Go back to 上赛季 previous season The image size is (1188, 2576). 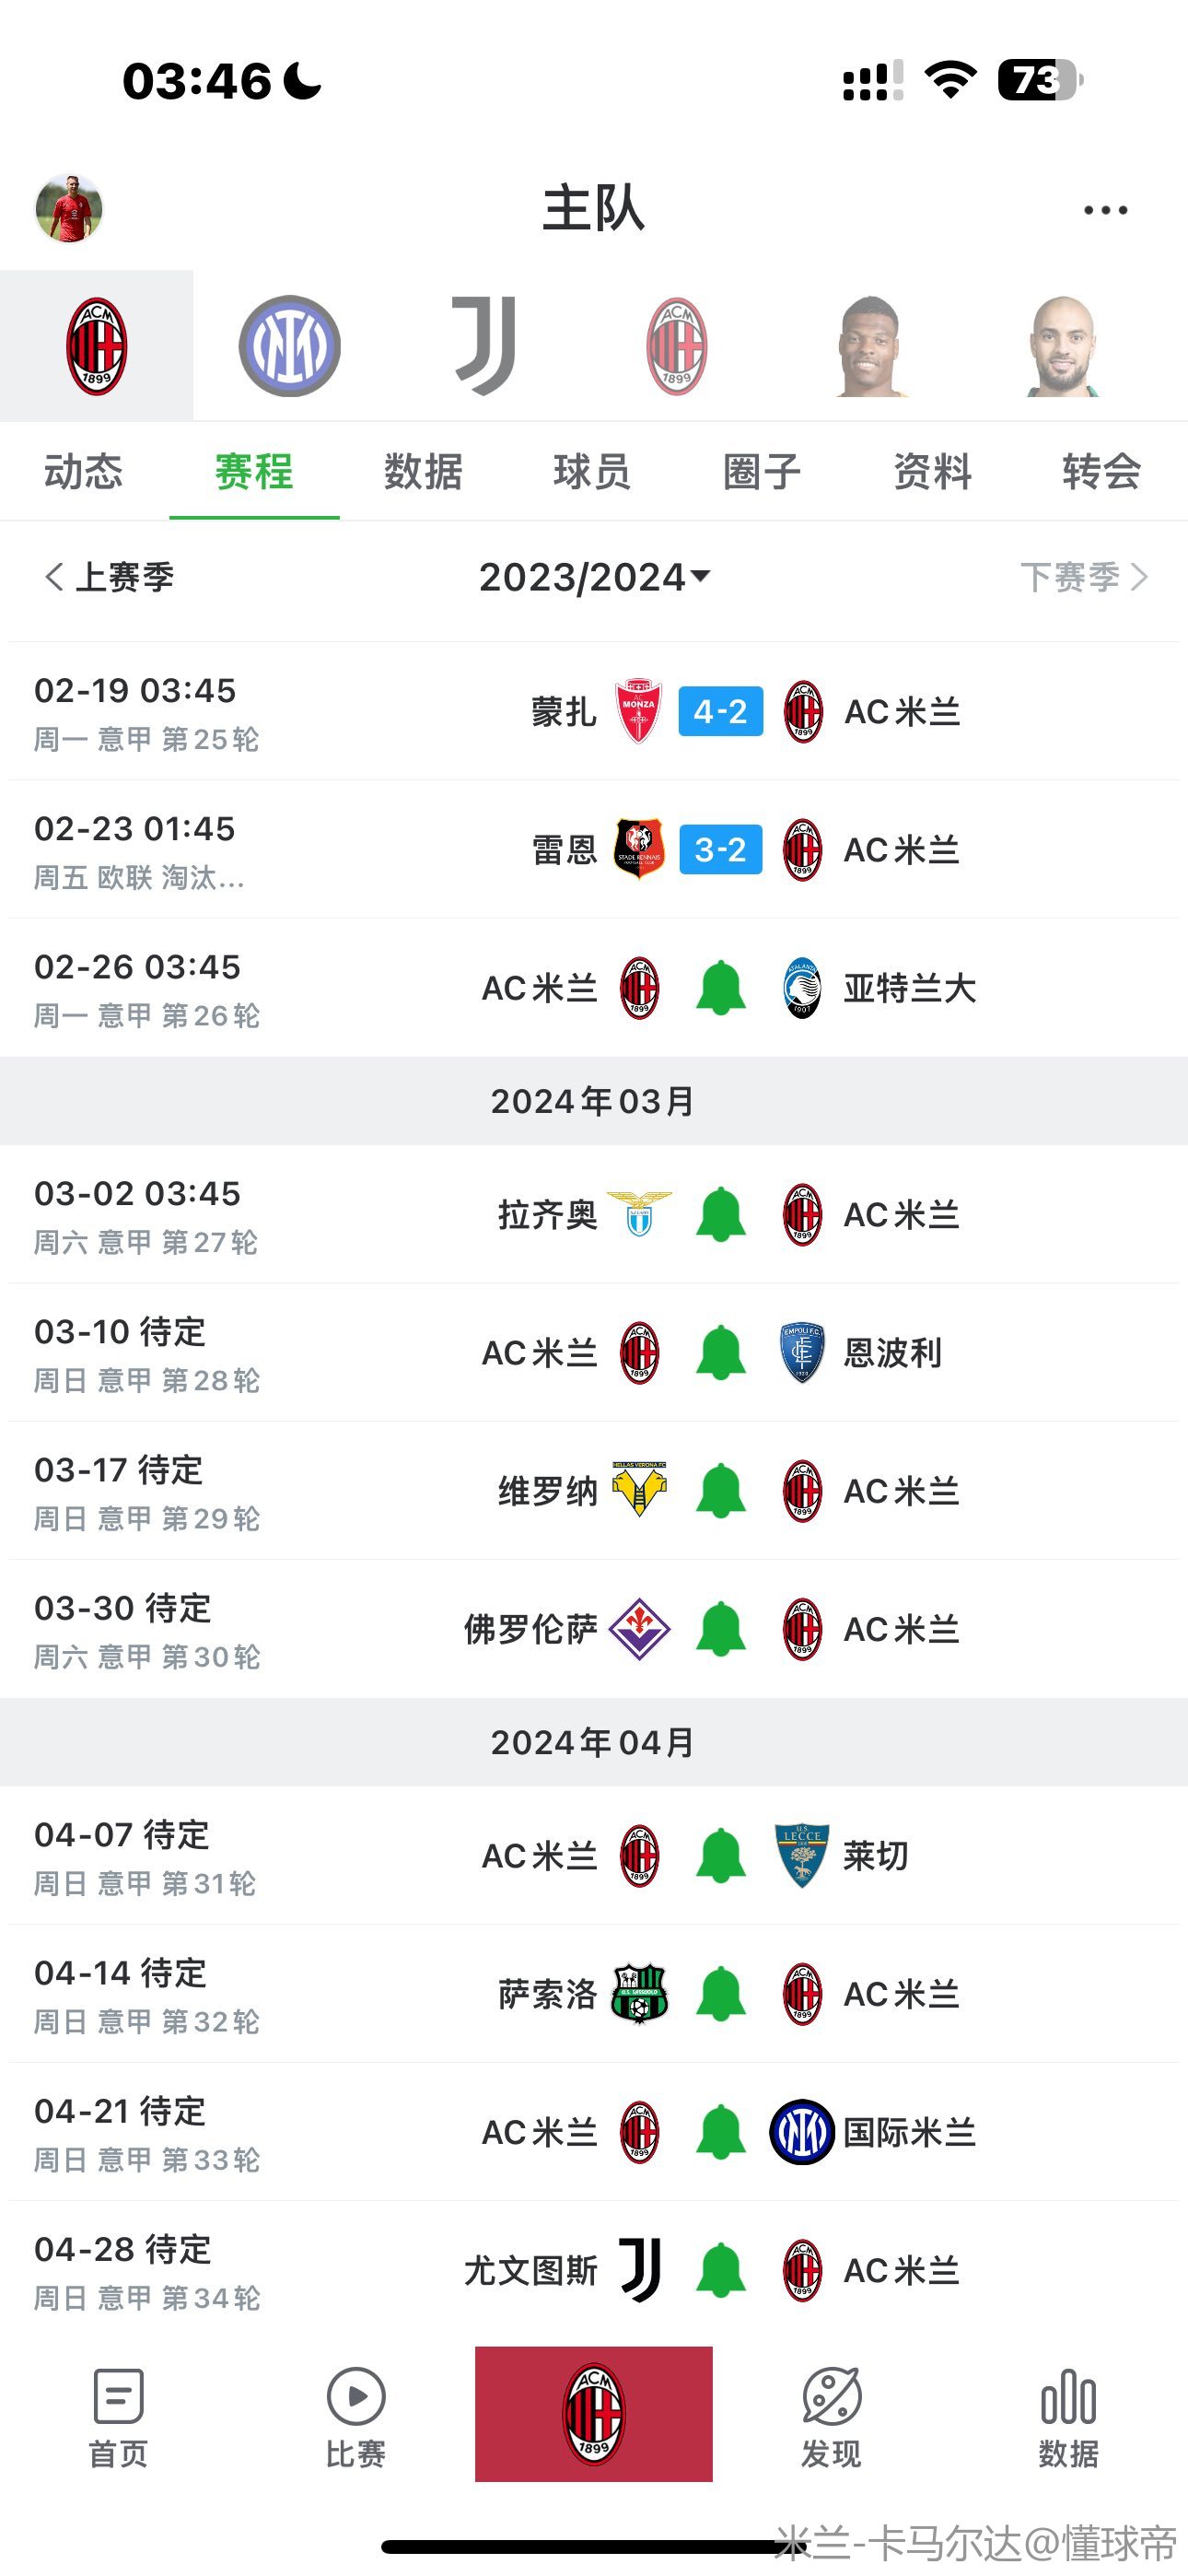(109, 577)
